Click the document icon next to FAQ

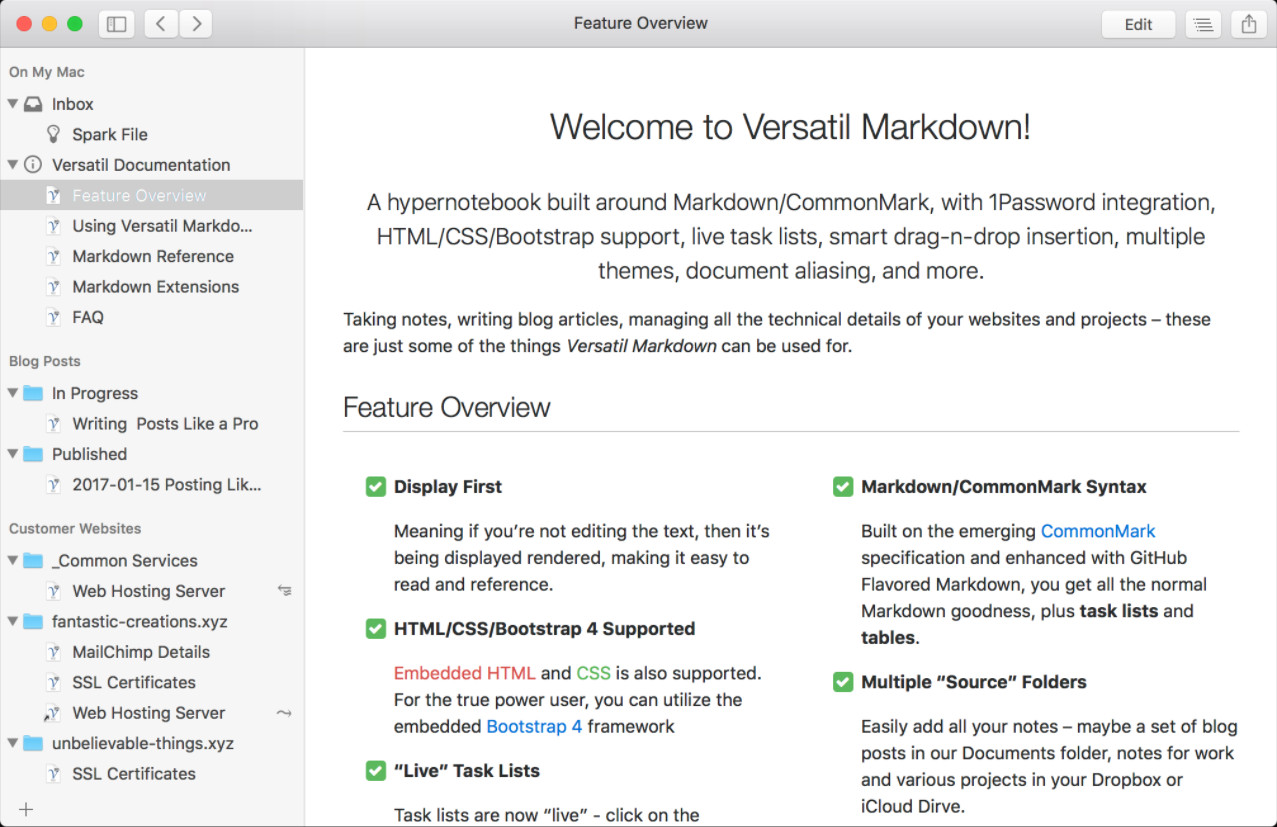pos(53,318)
